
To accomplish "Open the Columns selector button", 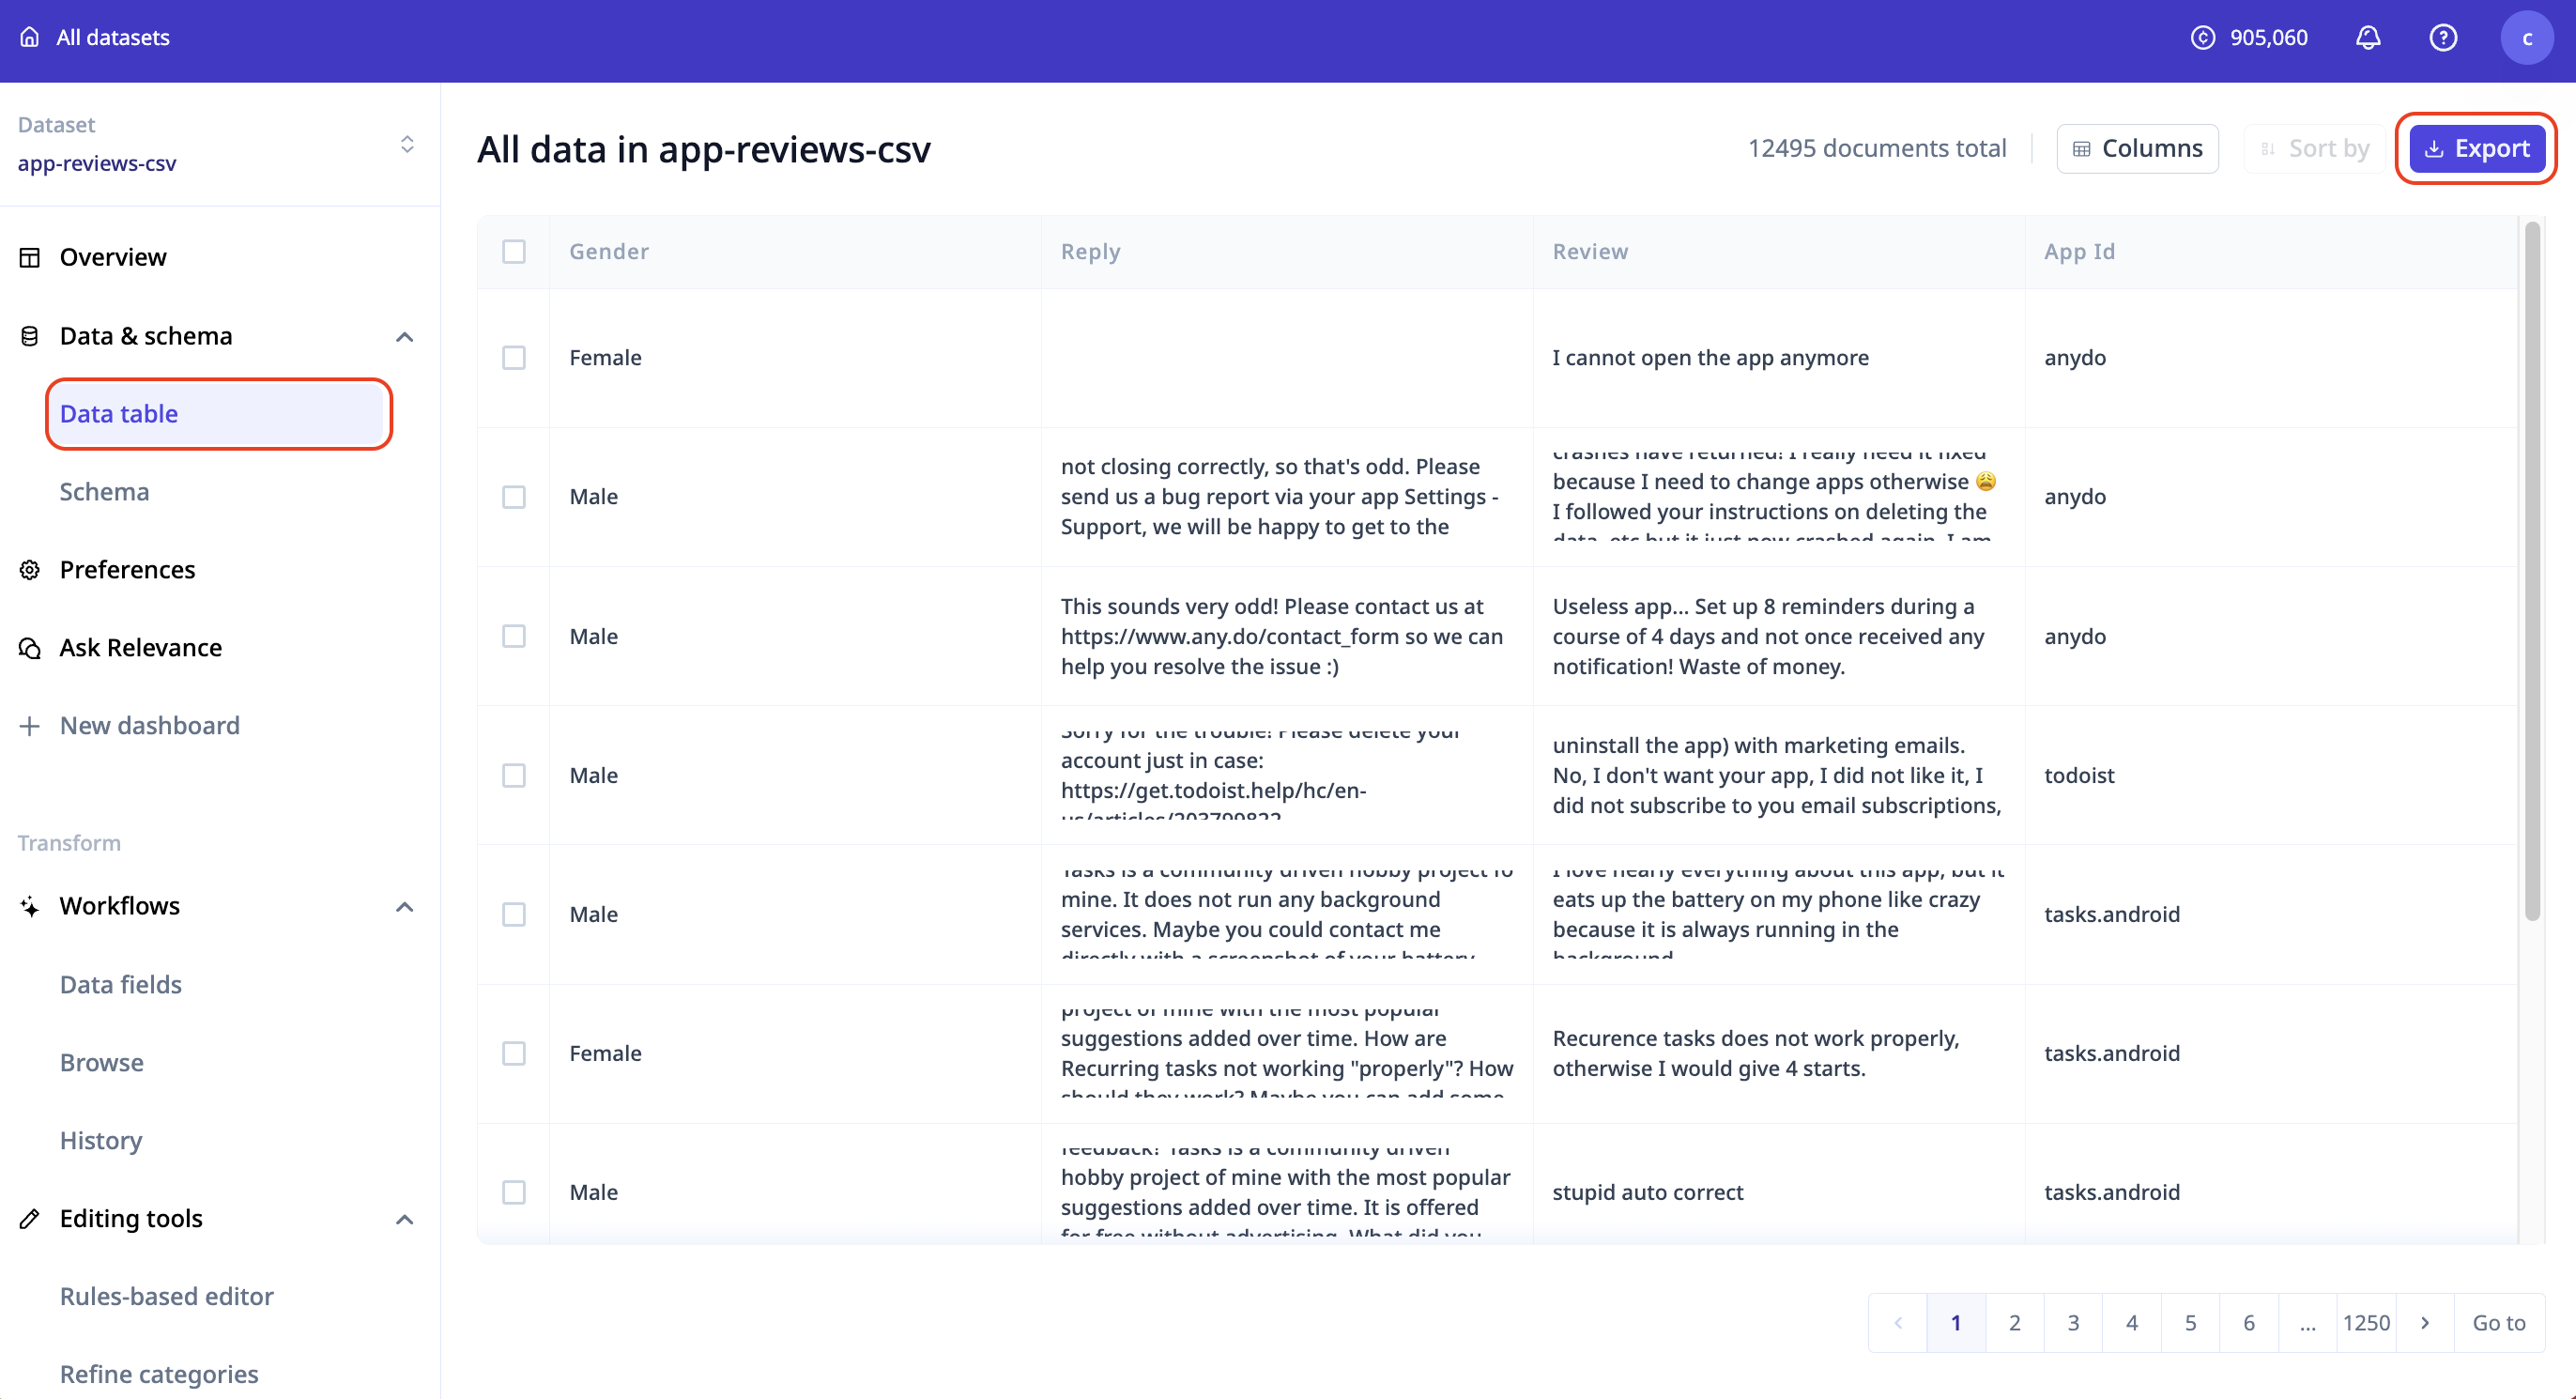I will 2137,148.
